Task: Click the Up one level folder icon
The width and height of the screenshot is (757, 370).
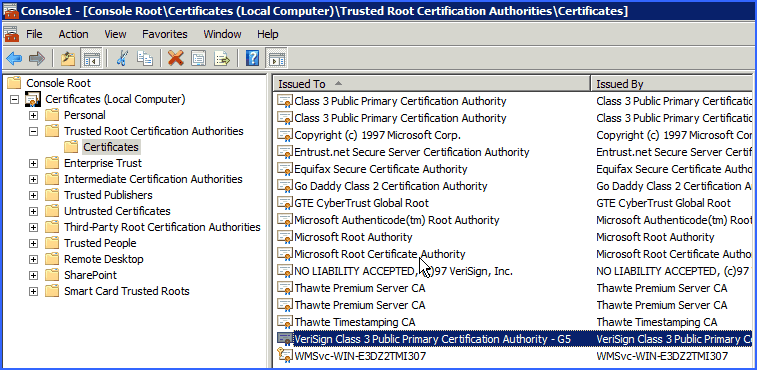Action: point(68,59)
